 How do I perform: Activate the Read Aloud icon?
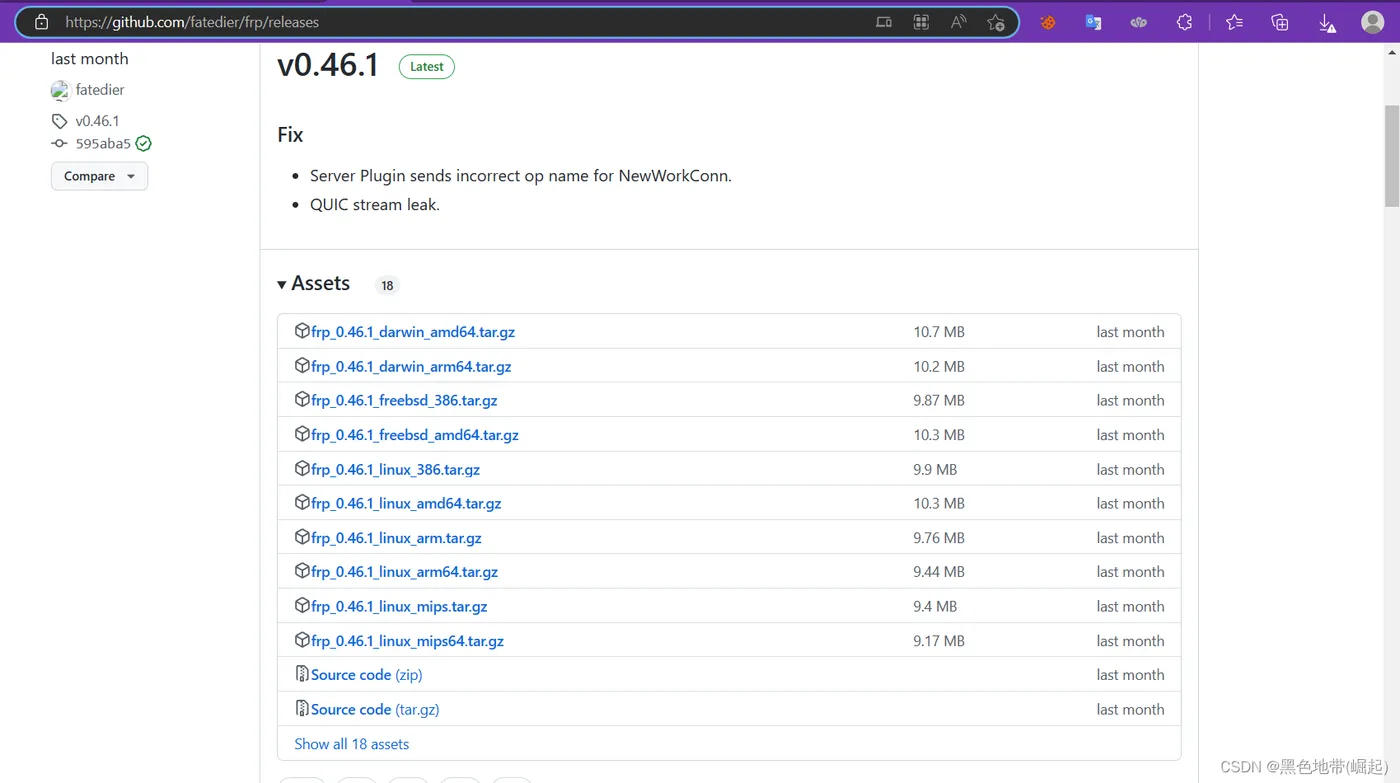pyautogui.click(x=958, y=22)
